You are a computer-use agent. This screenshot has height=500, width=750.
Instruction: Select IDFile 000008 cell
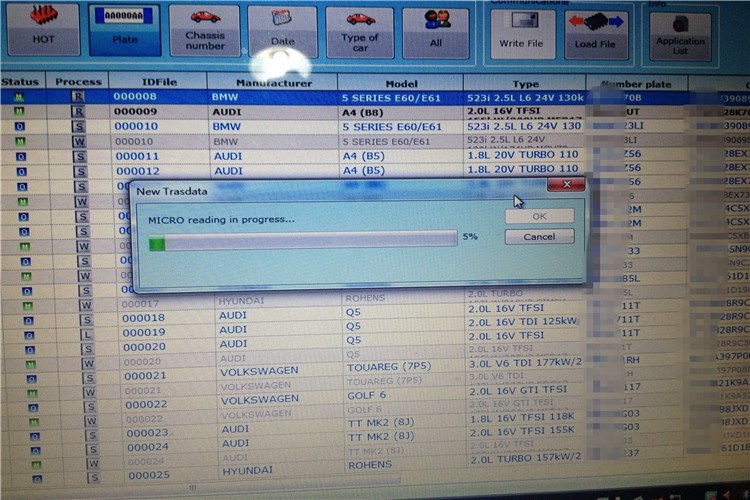[135, 97]
